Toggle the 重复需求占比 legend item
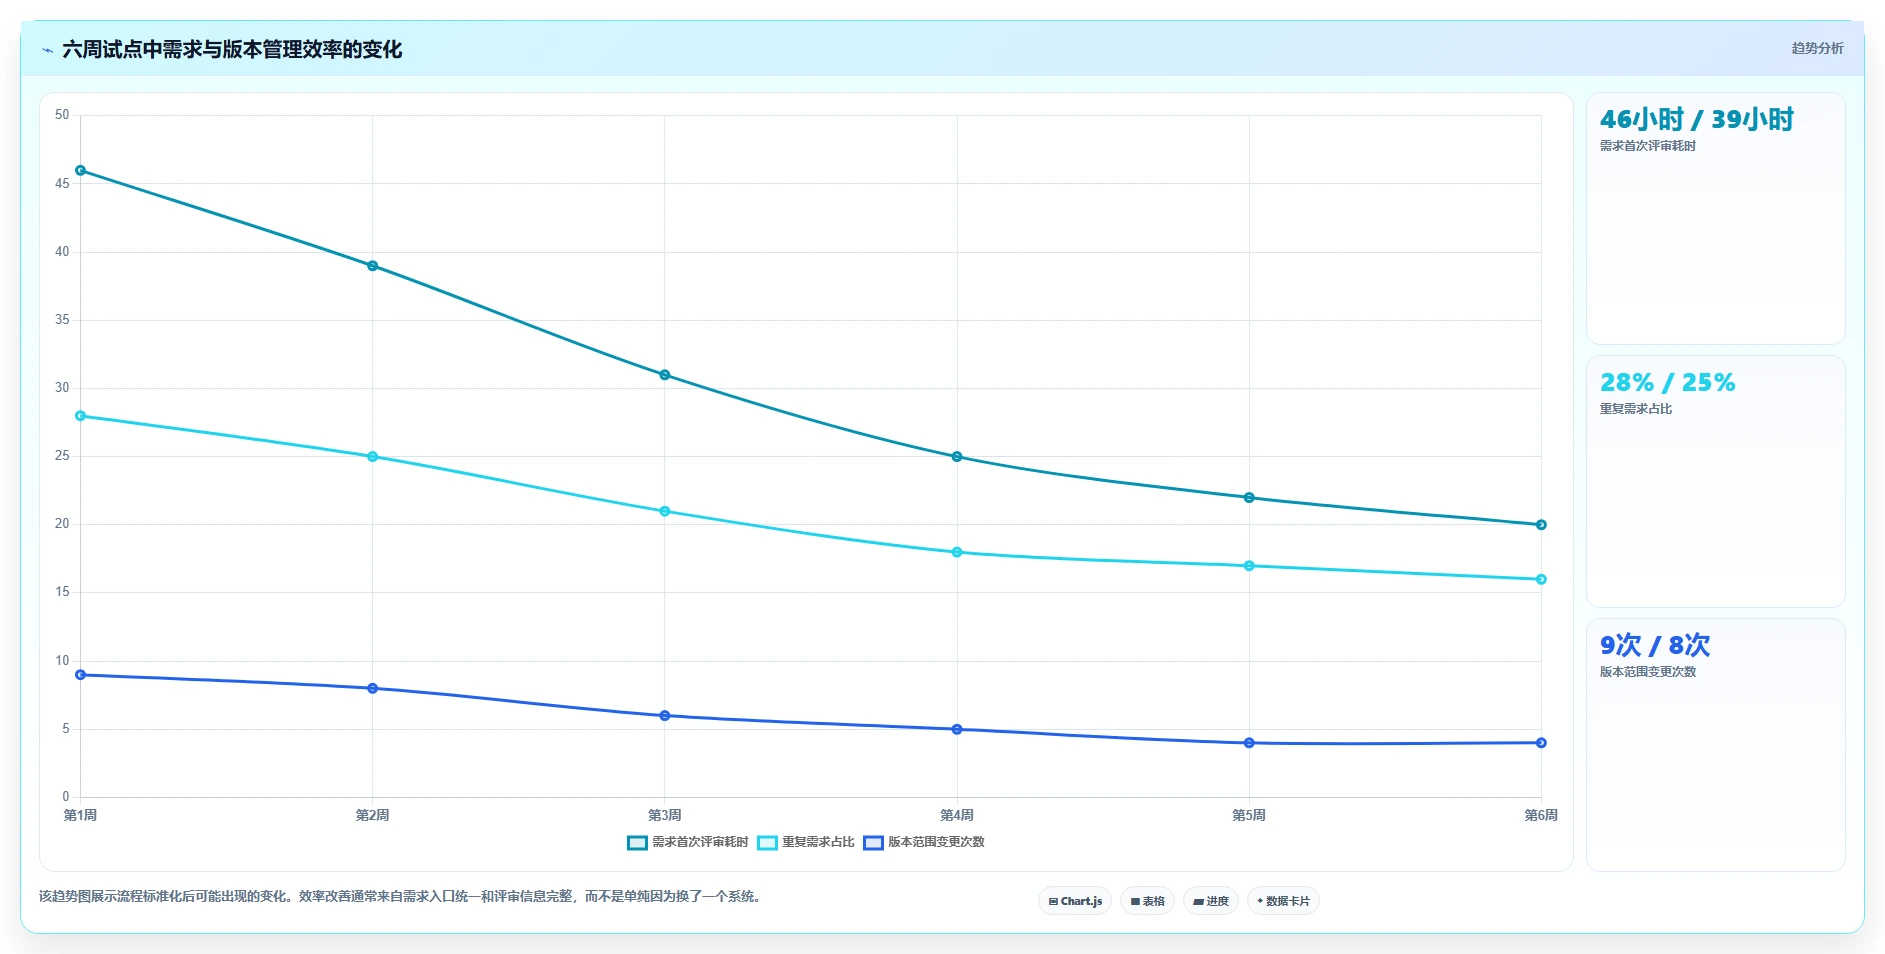1885x954 pixels. tap(806, 842)
